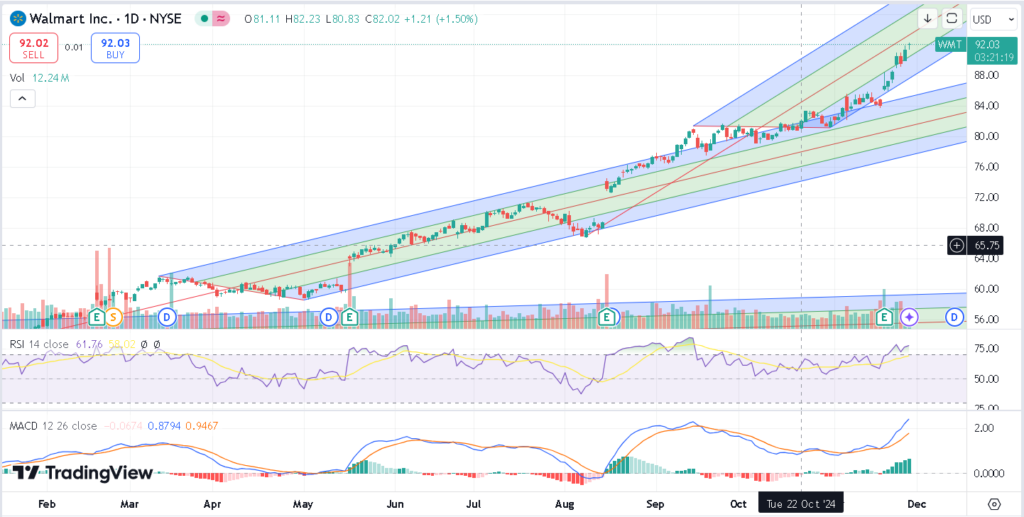Open chart settings gear icon

pos(995,504)
